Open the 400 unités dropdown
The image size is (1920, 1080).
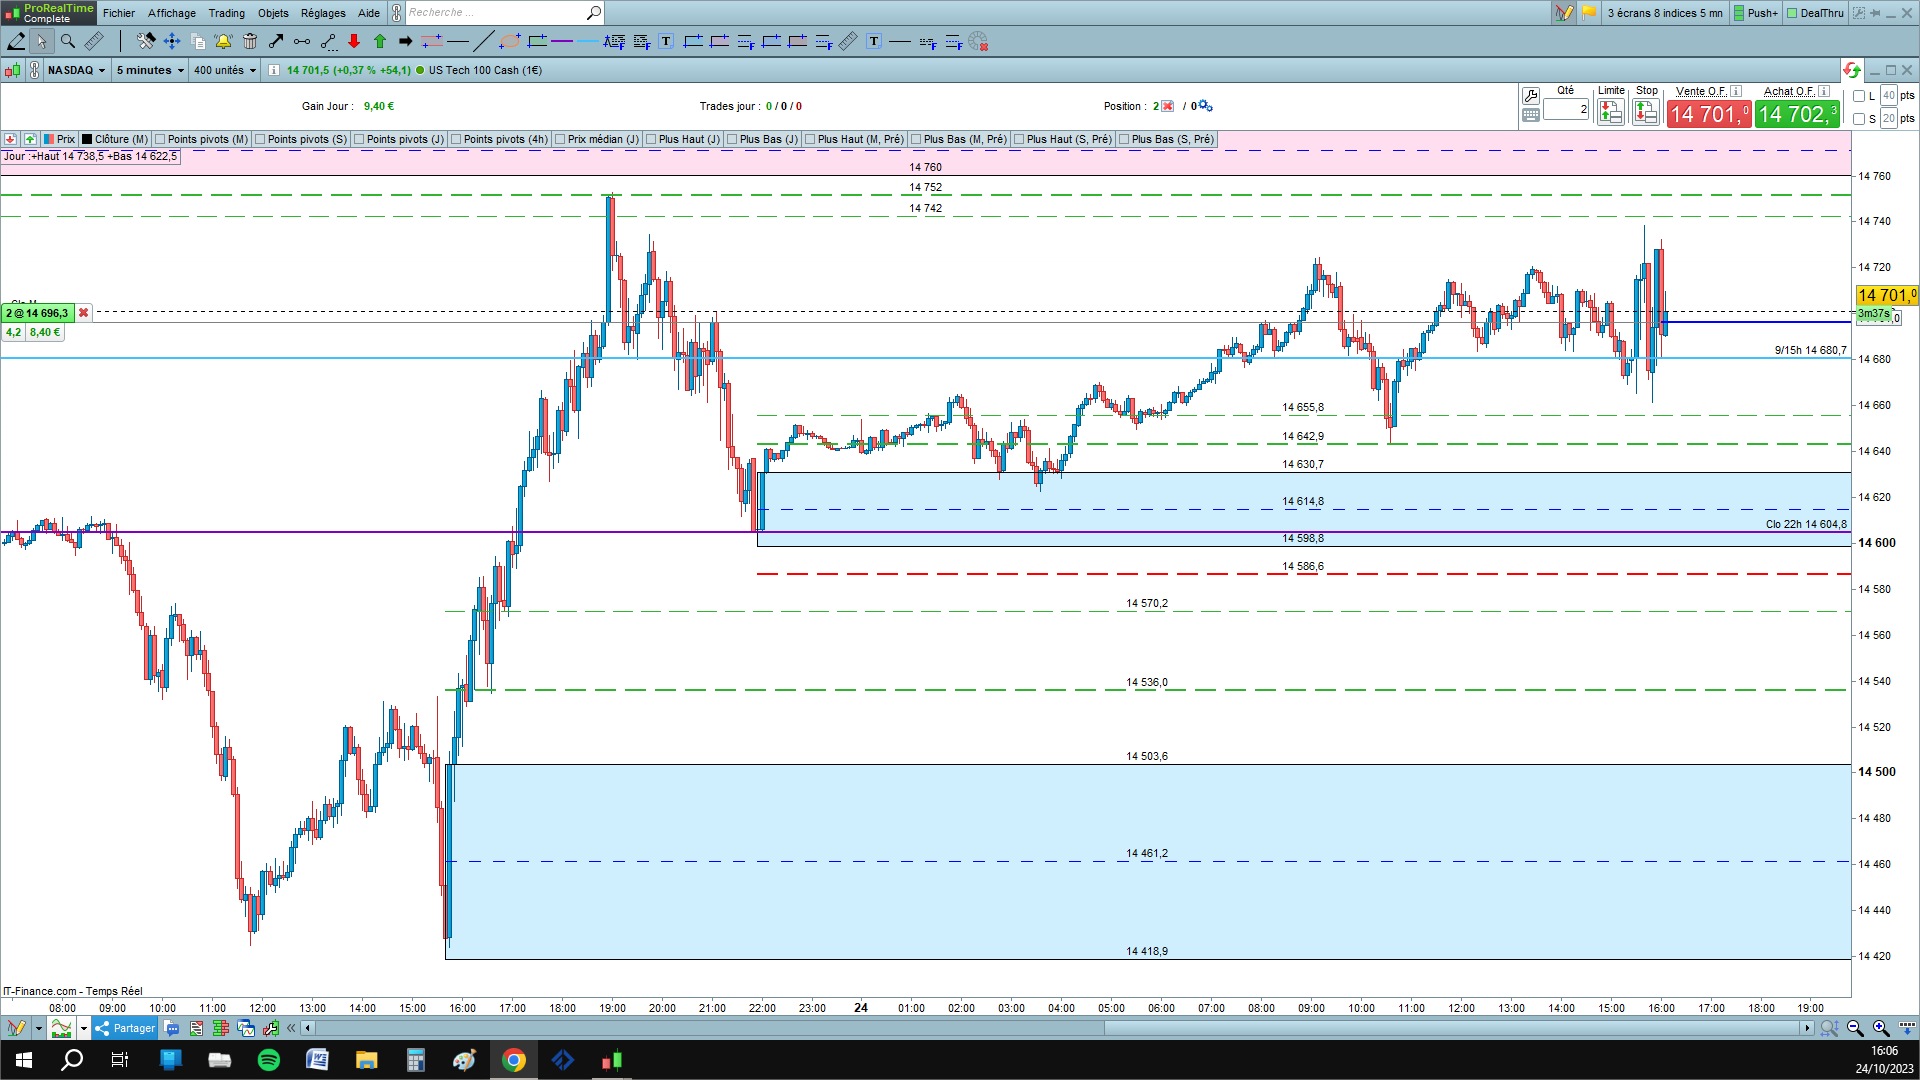point(224,70)
